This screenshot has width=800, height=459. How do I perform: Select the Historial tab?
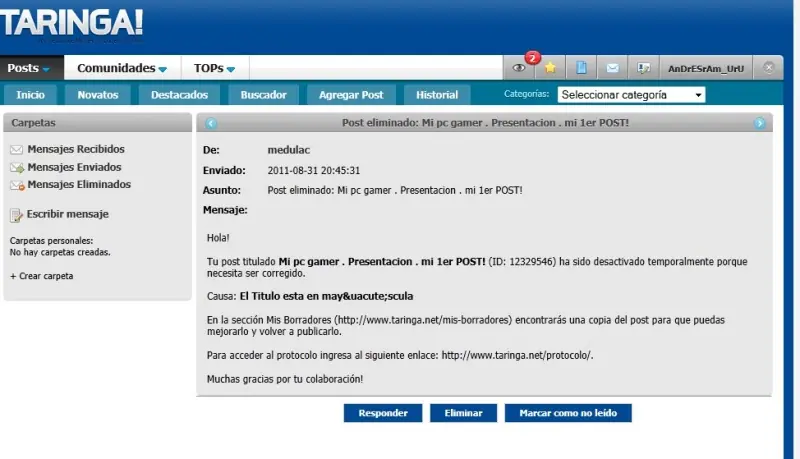point(437,95)
